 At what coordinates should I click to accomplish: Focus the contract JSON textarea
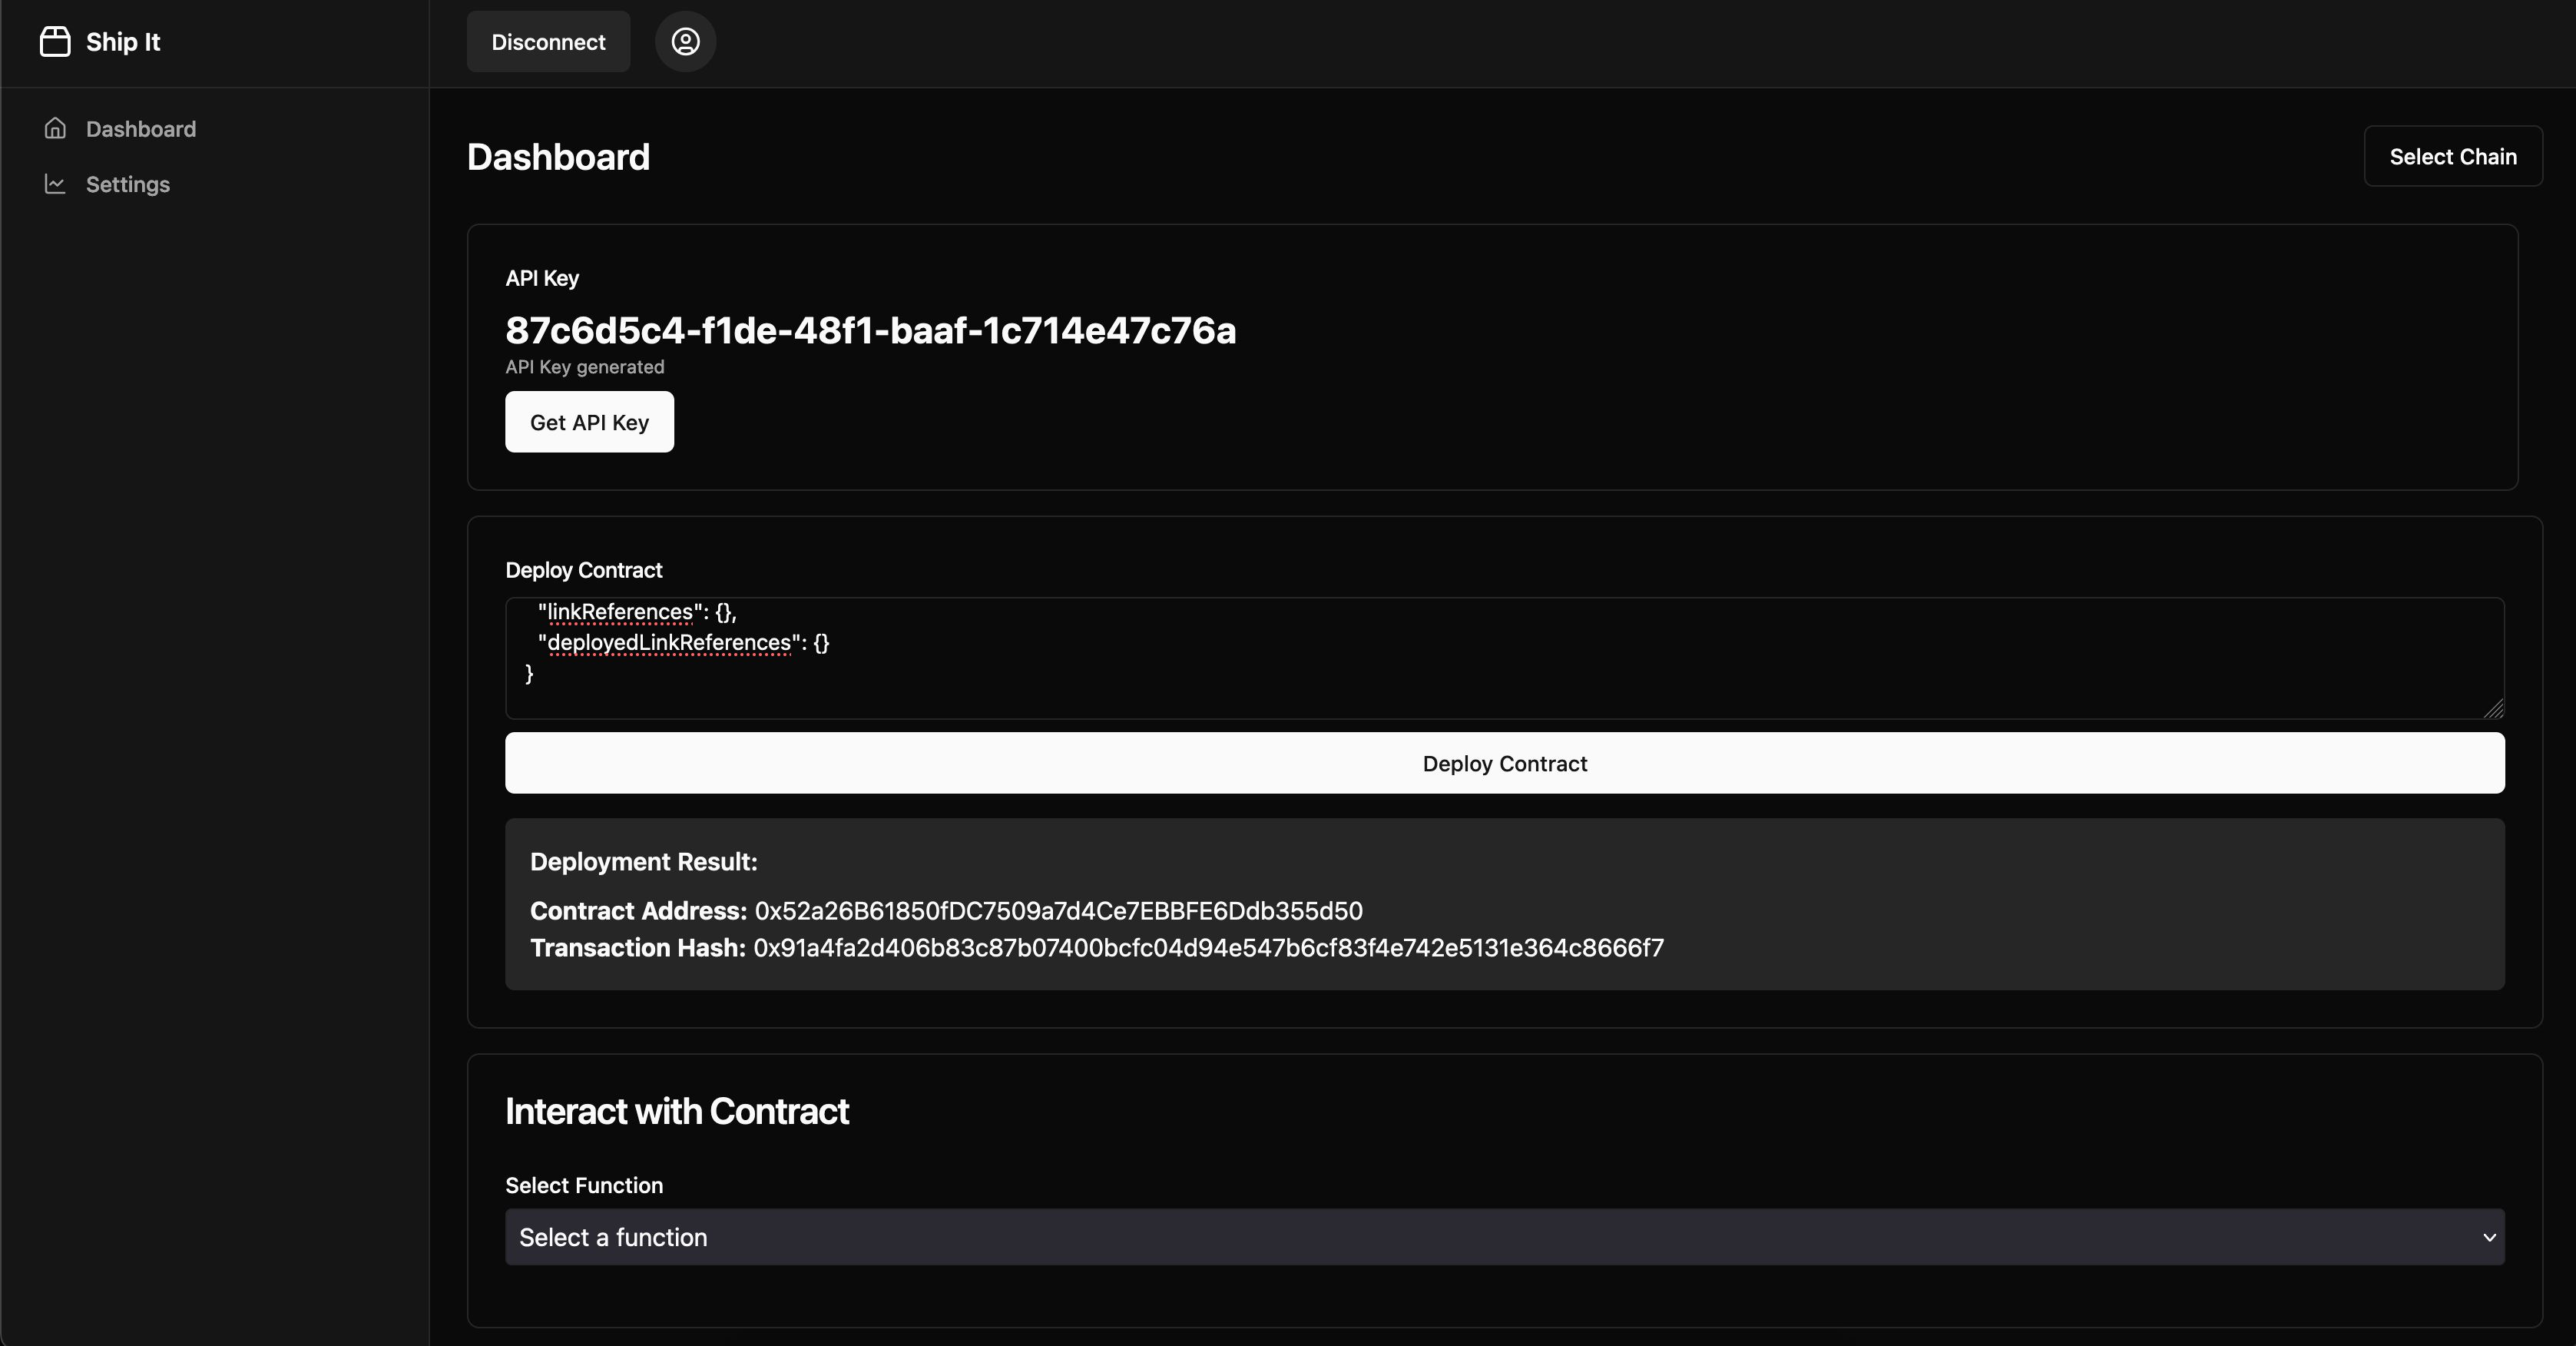[x=1504, y=658]
